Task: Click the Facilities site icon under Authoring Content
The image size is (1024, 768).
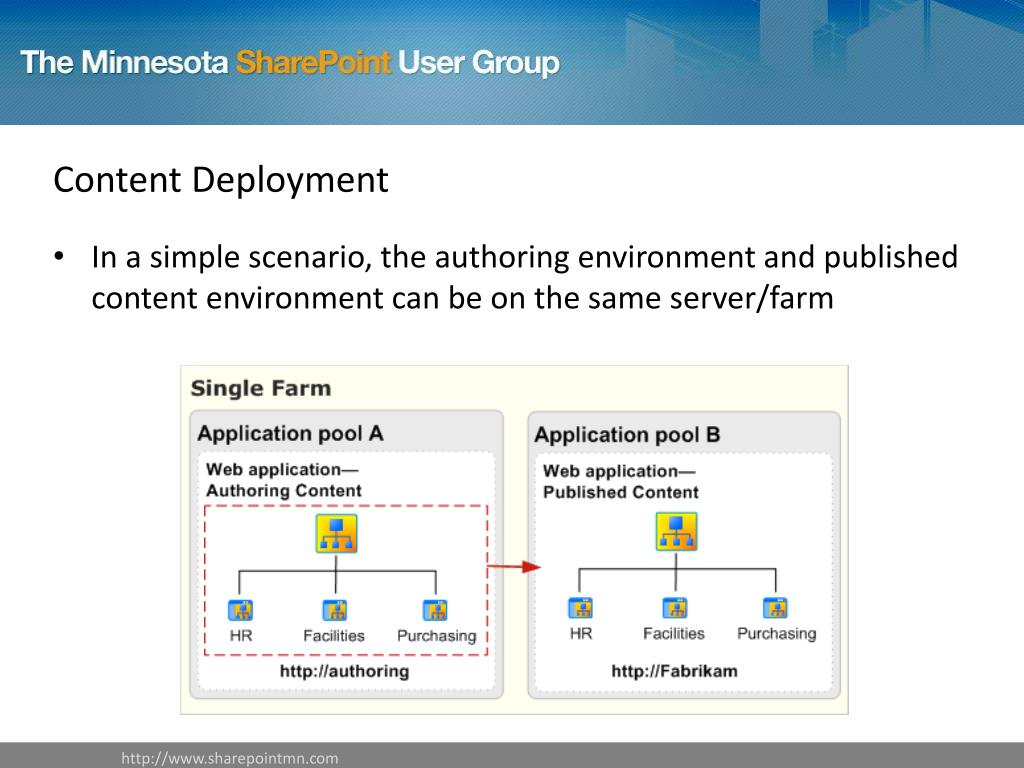Action: 335,611
